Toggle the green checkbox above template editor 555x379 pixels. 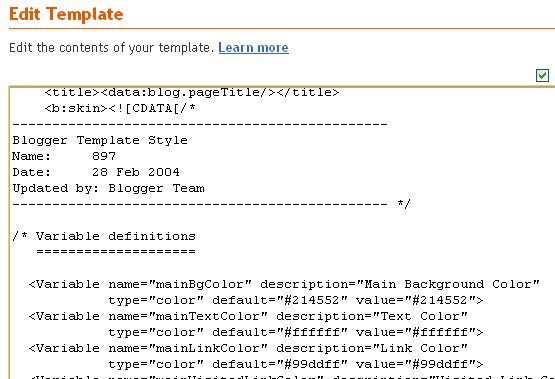click(542, 75)
